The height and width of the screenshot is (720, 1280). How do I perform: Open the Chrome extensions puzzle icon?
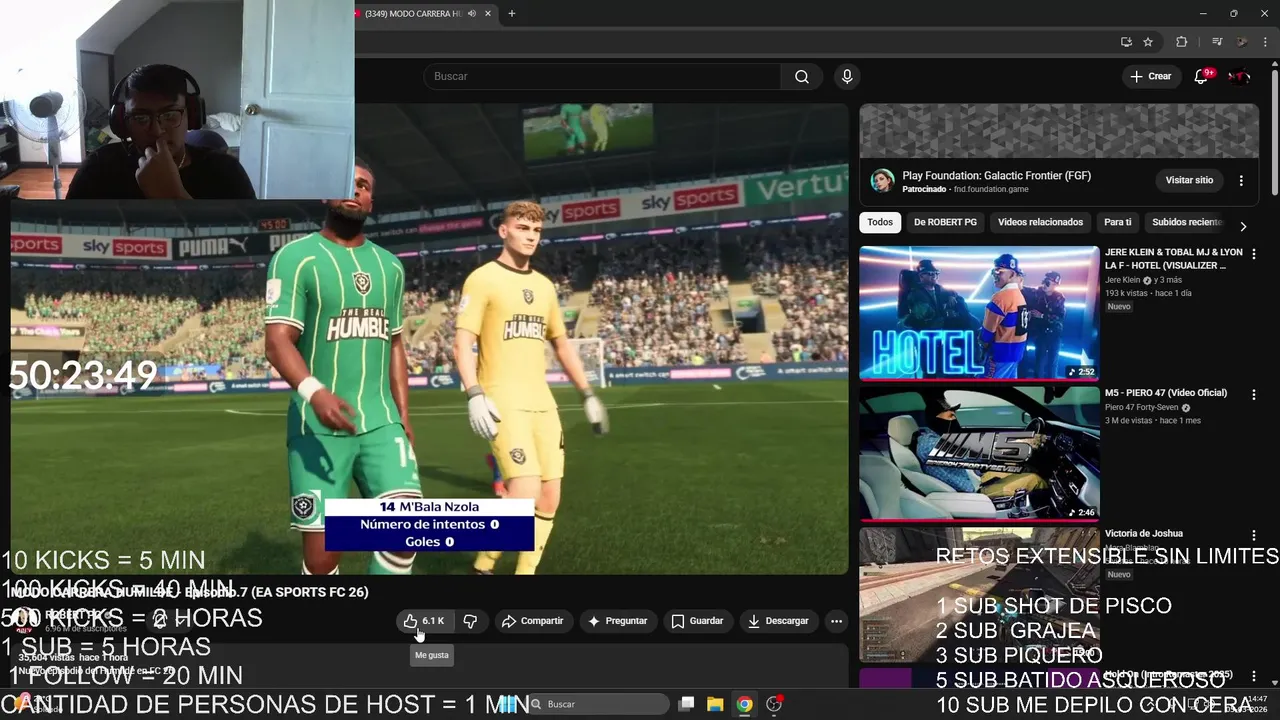coord(1182,42)
